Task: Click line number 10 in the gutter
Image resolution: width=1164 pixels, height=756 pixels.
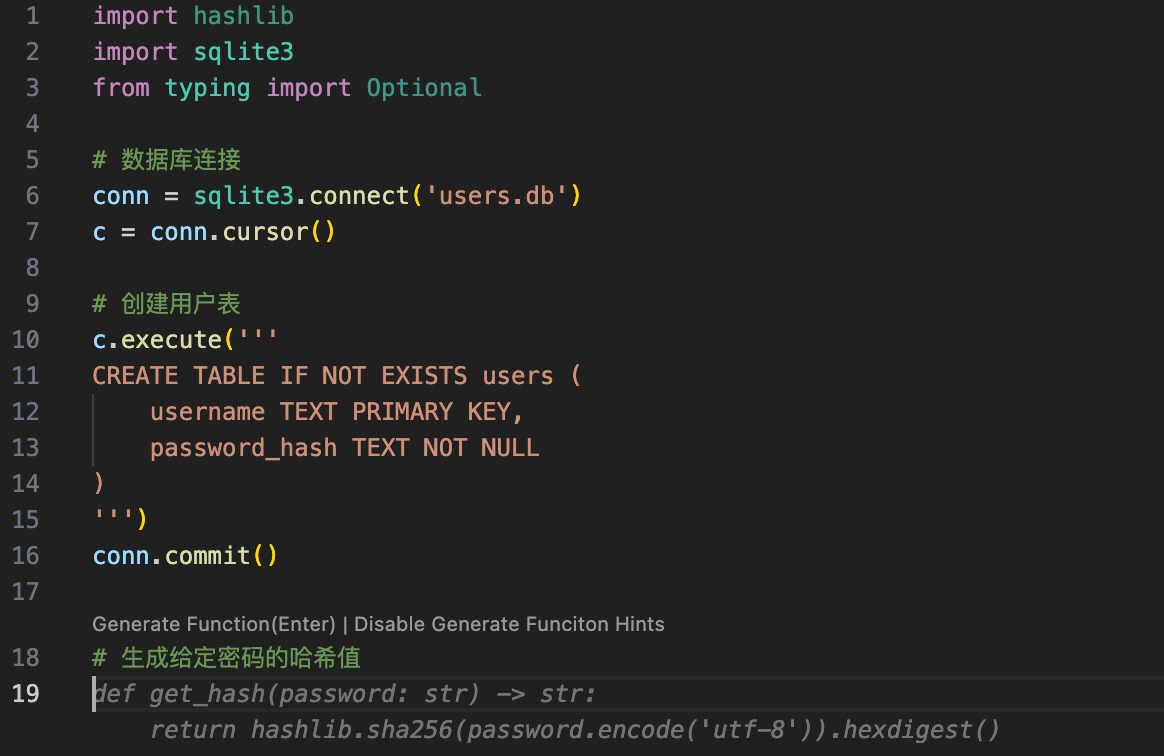Action: point(26,340)
